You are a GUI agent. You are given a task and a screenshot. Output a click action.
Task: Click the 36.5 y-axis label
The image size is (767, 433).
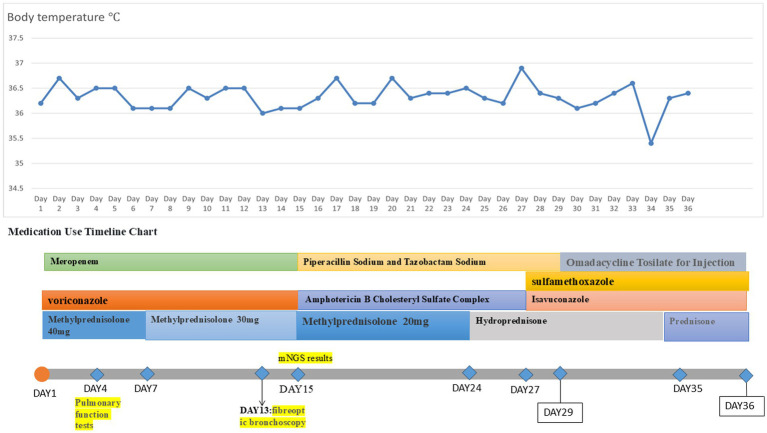tap(16, 88)
